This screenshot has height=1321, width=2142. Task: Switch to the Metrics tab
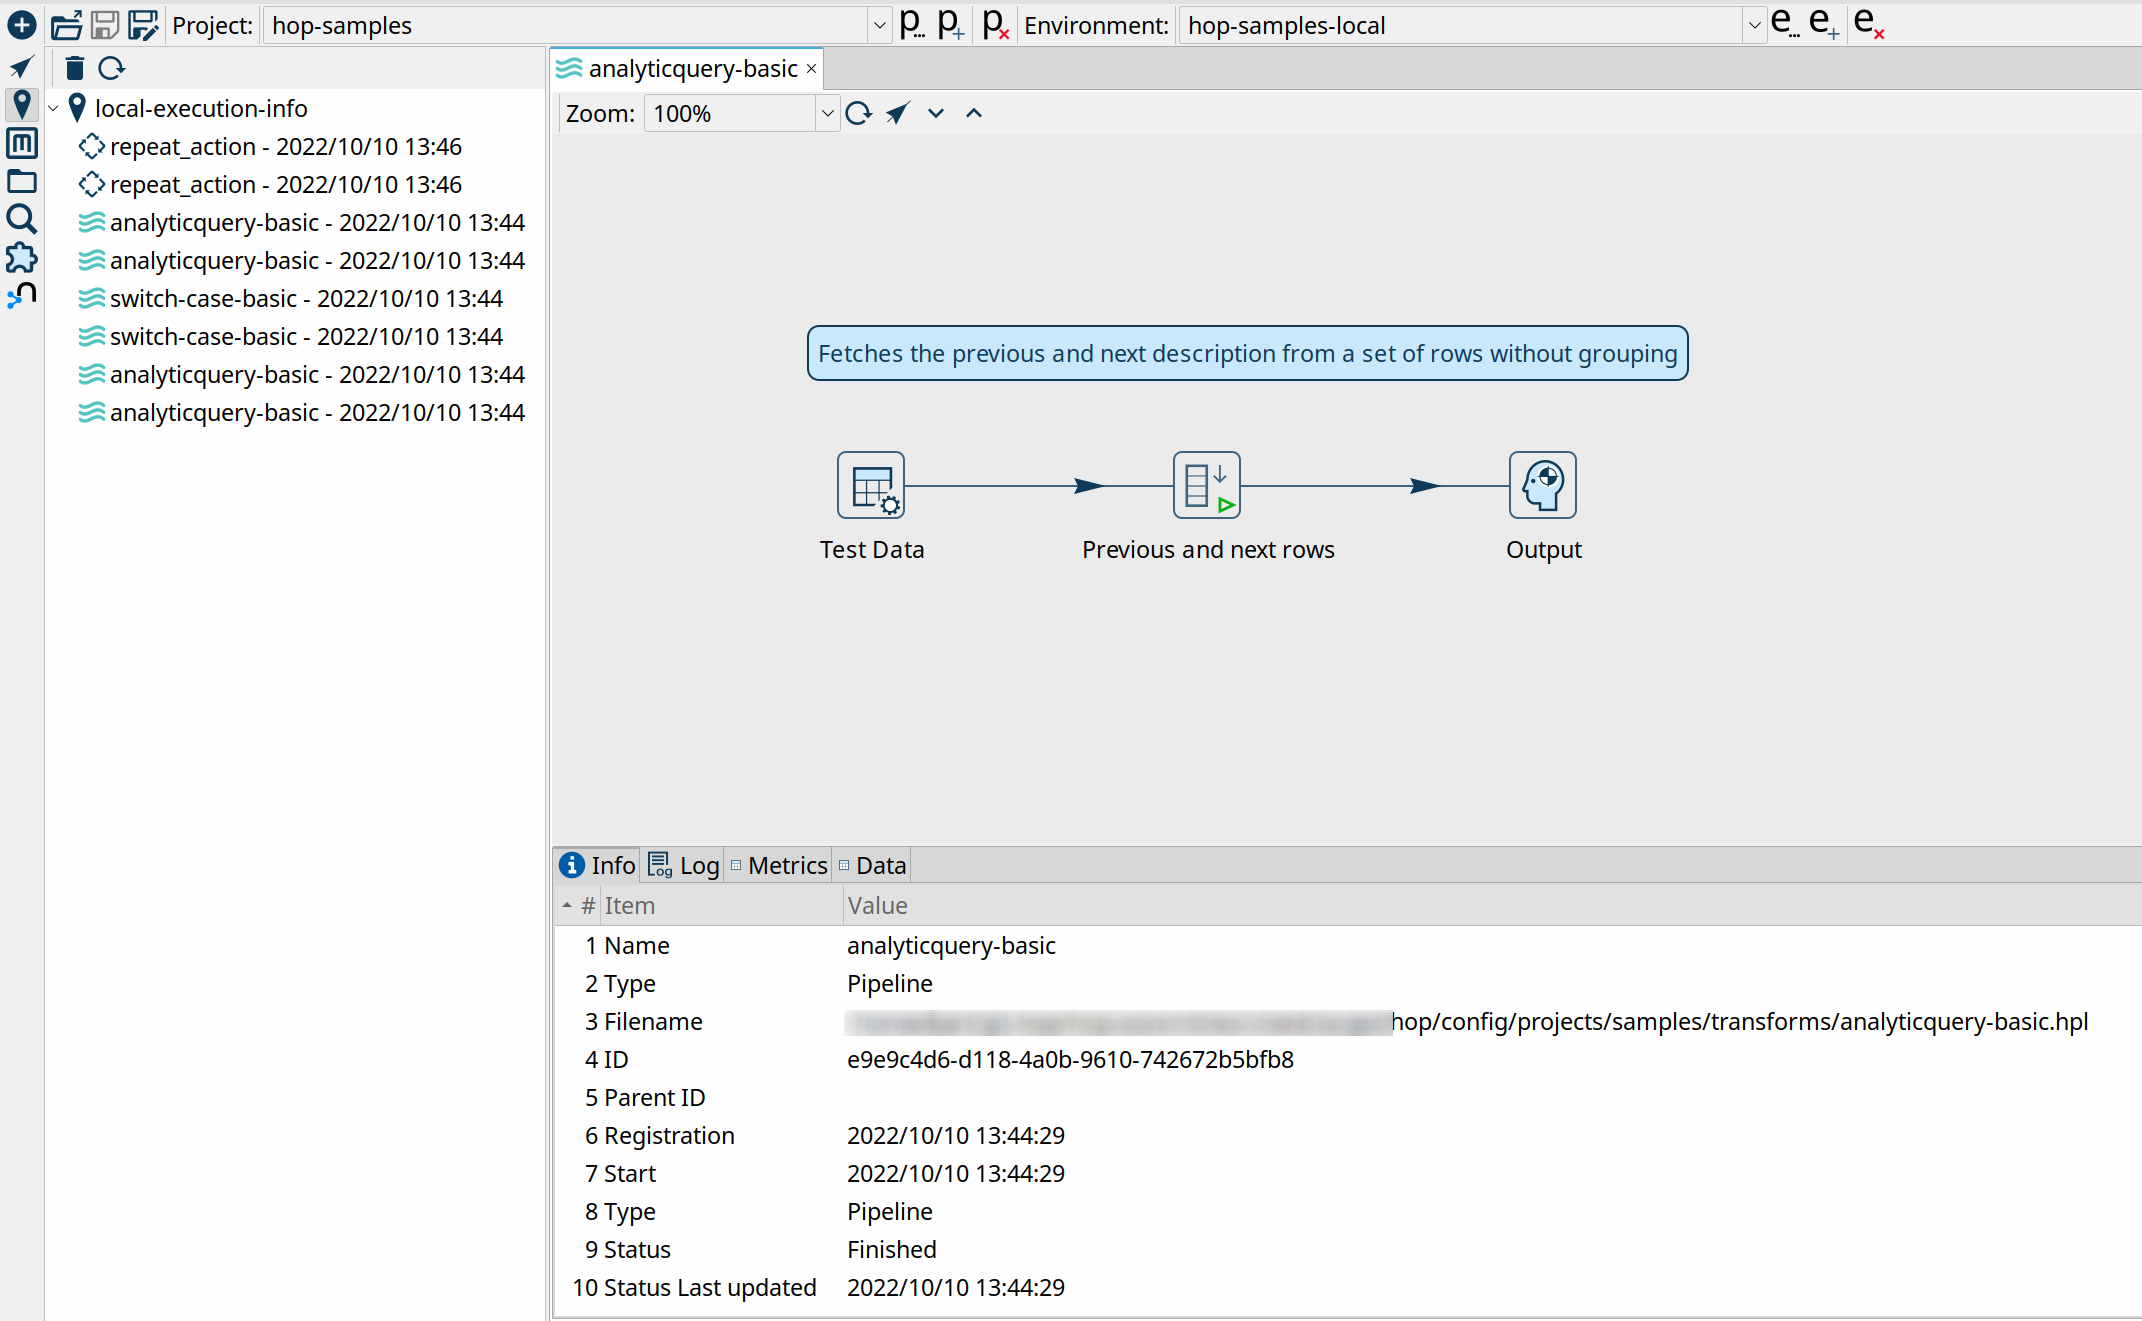pyautogui.click(x=786, y=865)
